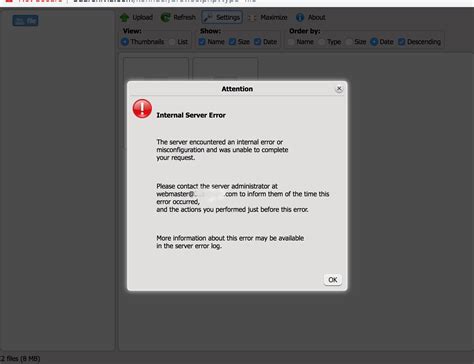Order by Type radio button
Viewport: 474px width, 364px height.
coord(322,42)
